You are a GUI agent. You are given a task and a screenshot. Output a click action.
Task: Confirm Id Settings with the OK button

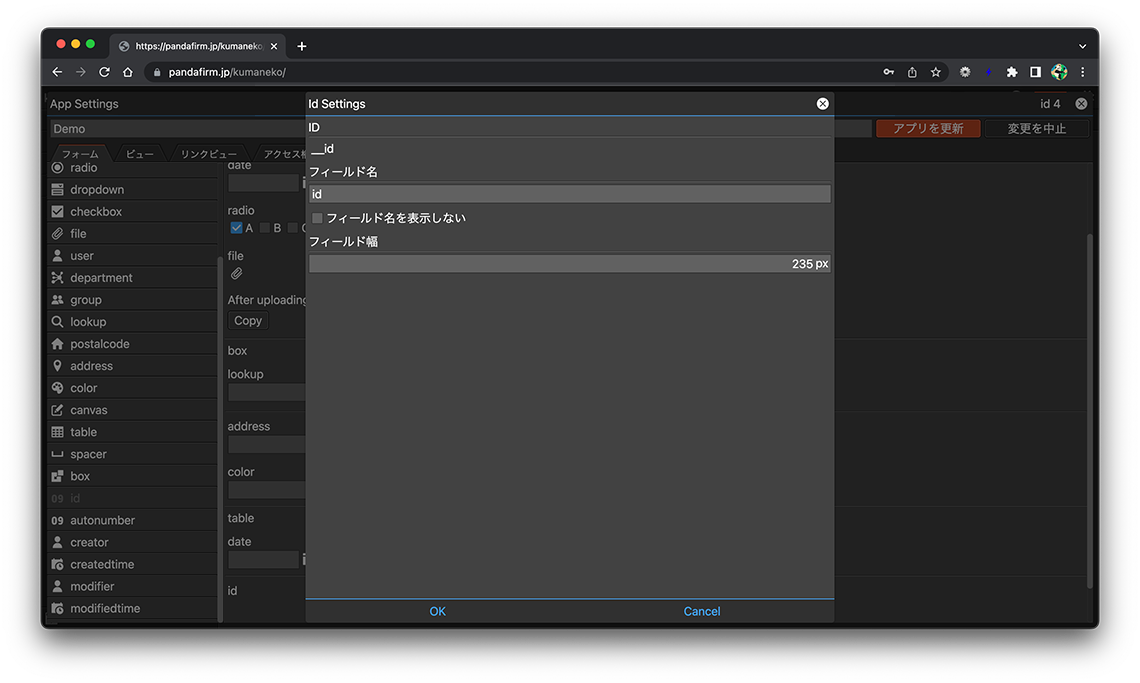pyautogui.click(x=437, y=611)
